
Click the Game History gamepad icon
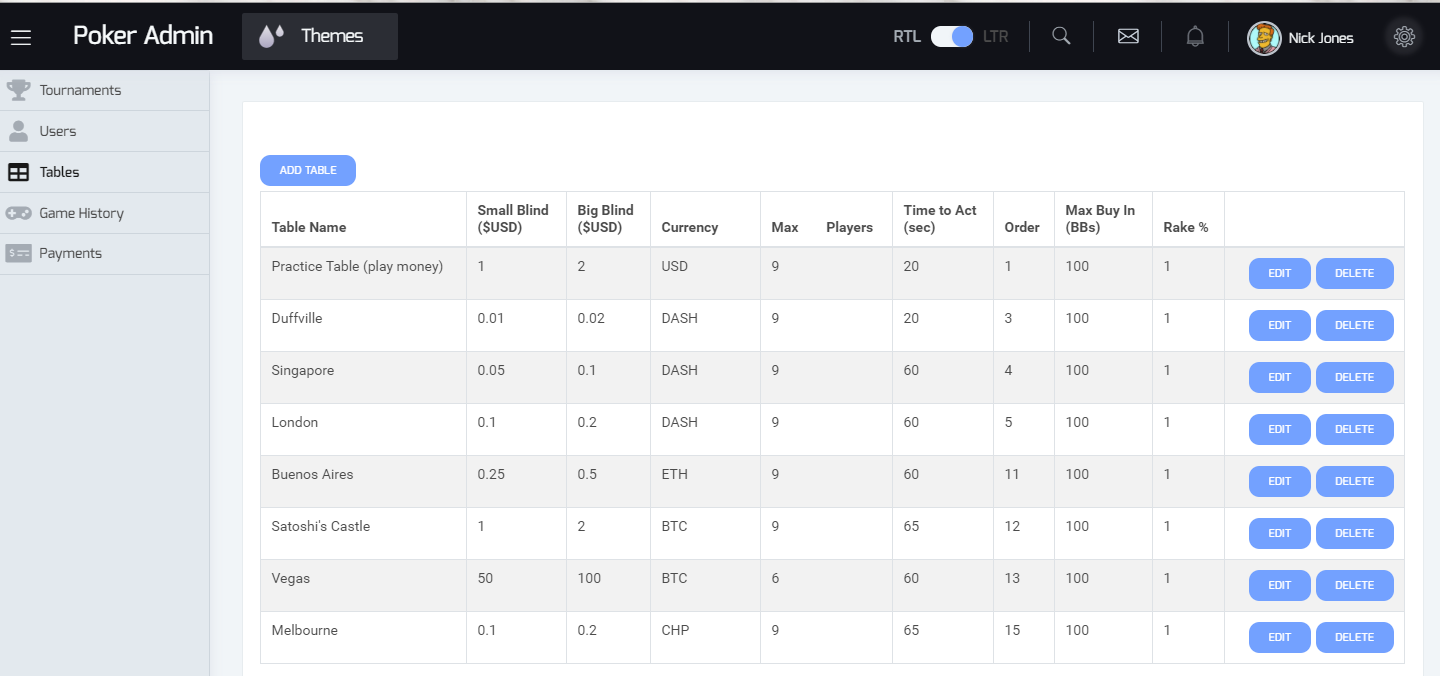(18, 213)
